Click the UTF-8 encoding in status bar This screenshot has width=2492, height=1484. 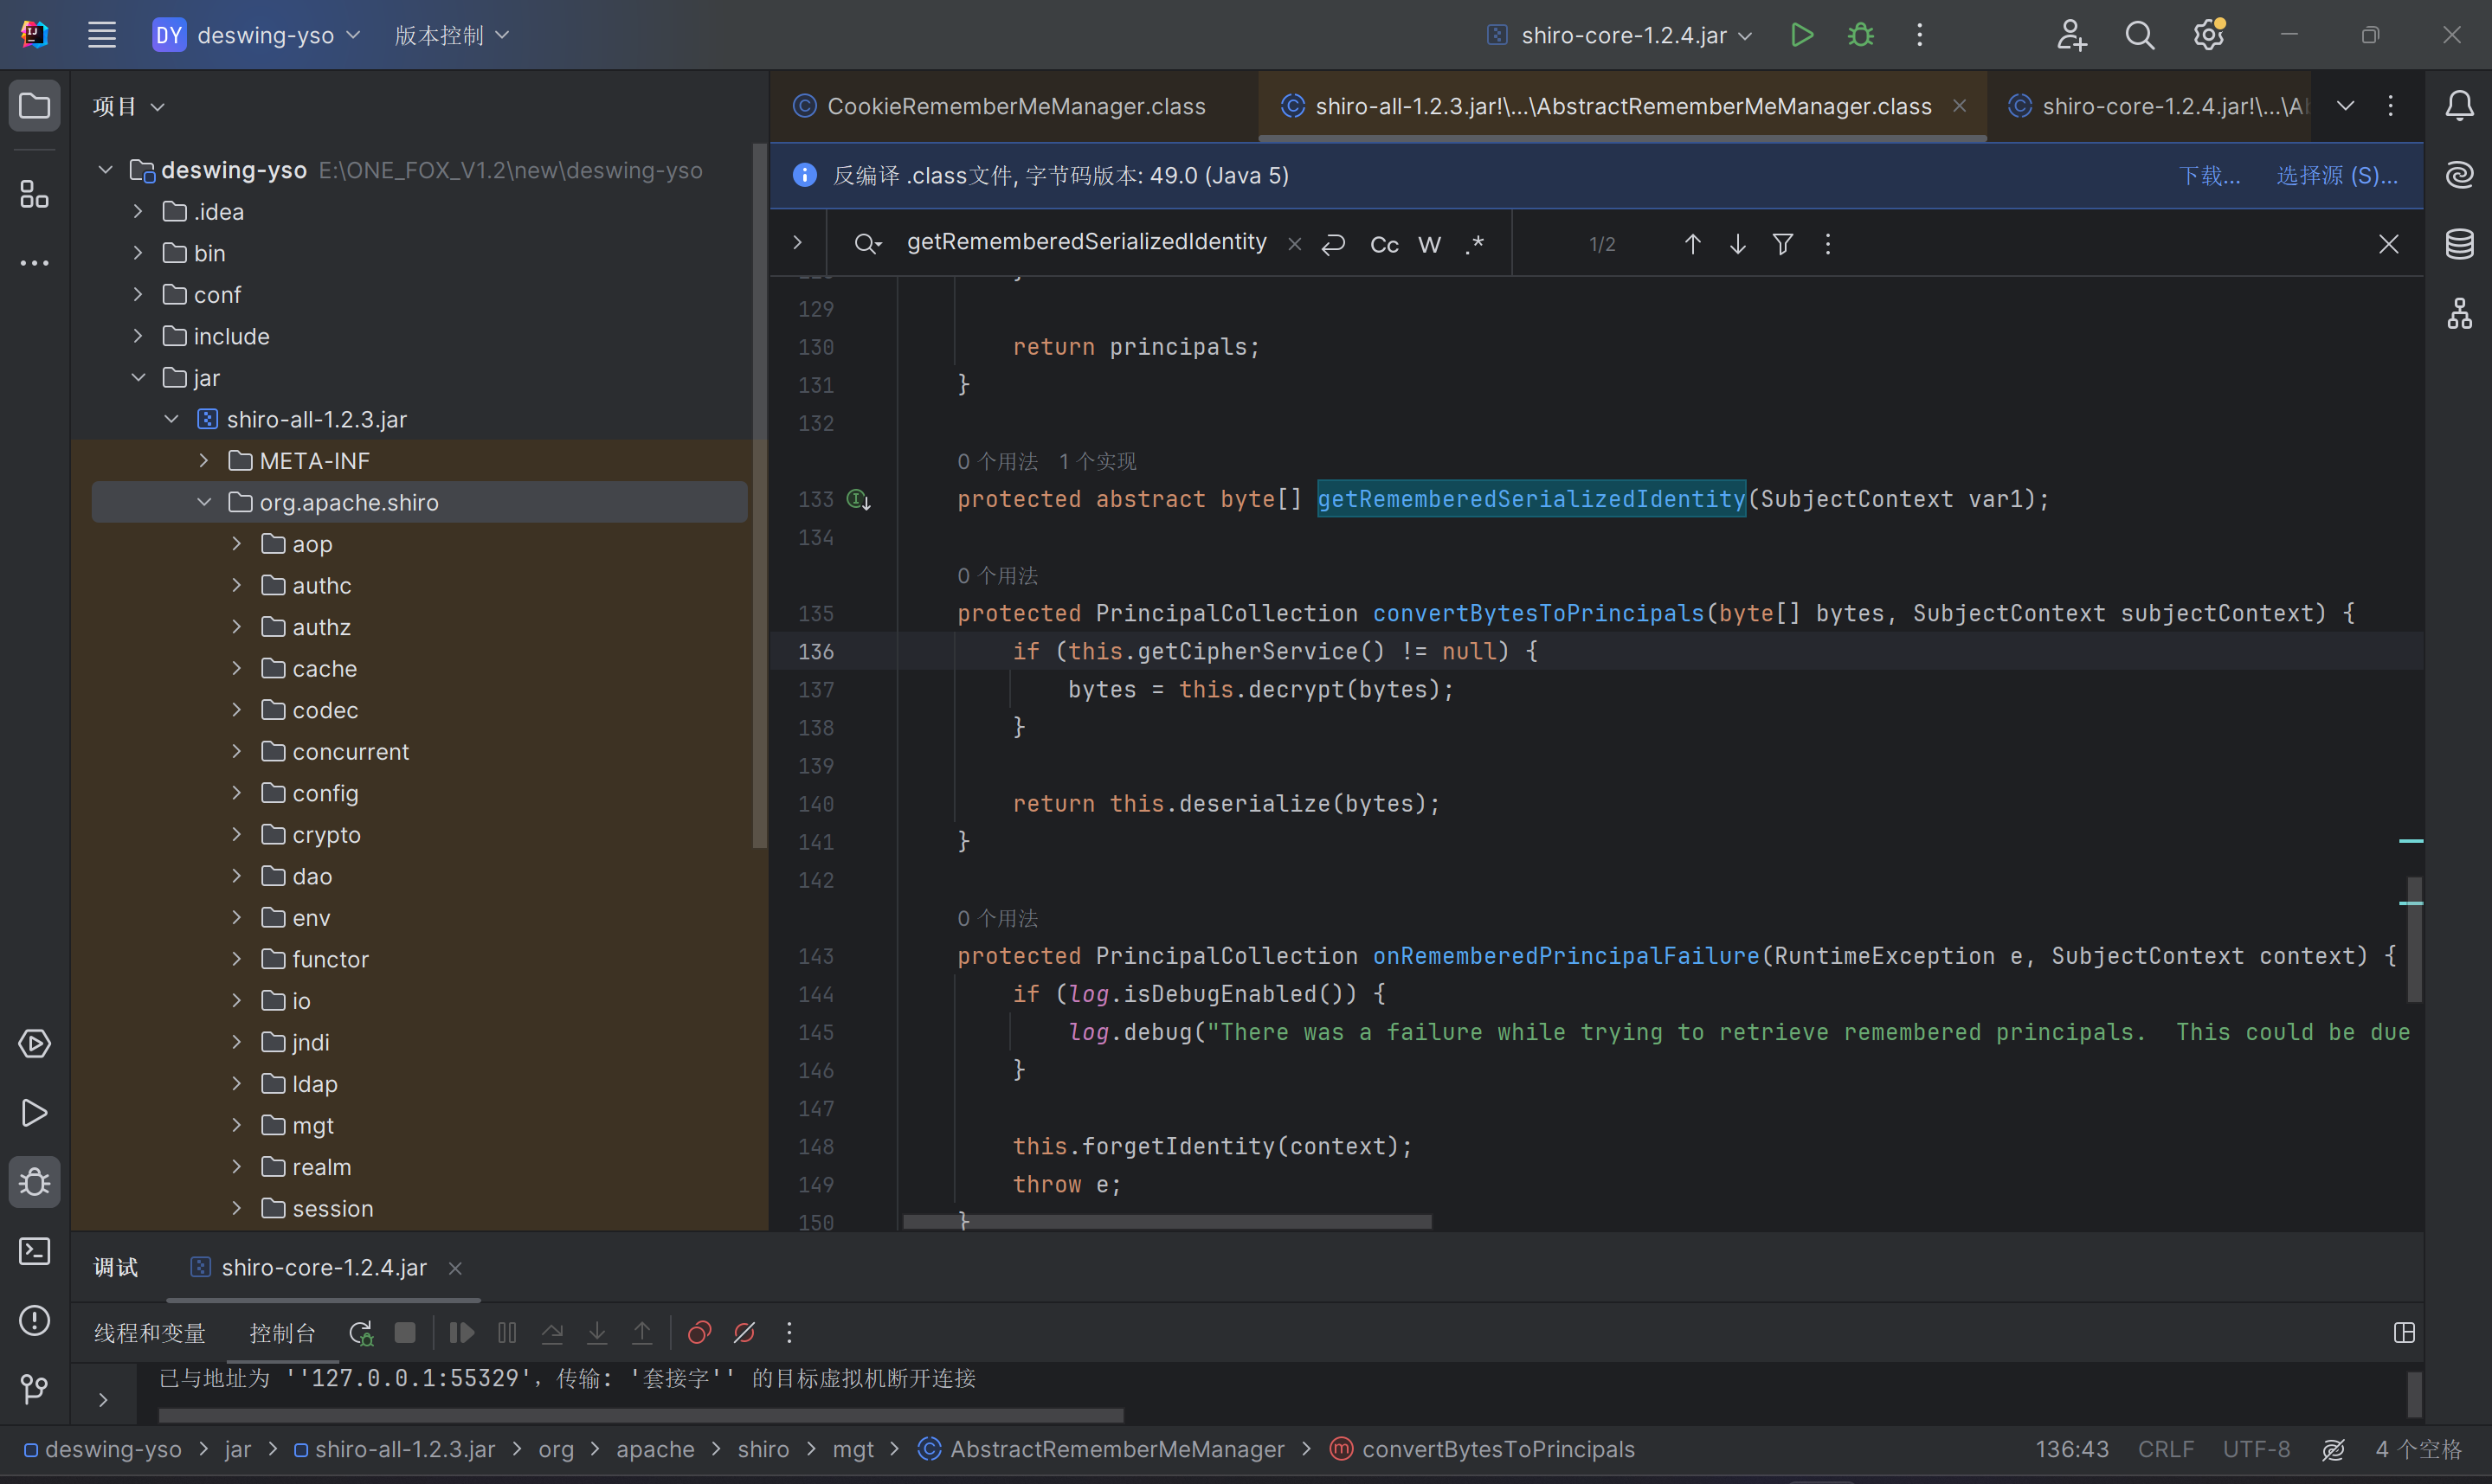click(2256, 1450)
